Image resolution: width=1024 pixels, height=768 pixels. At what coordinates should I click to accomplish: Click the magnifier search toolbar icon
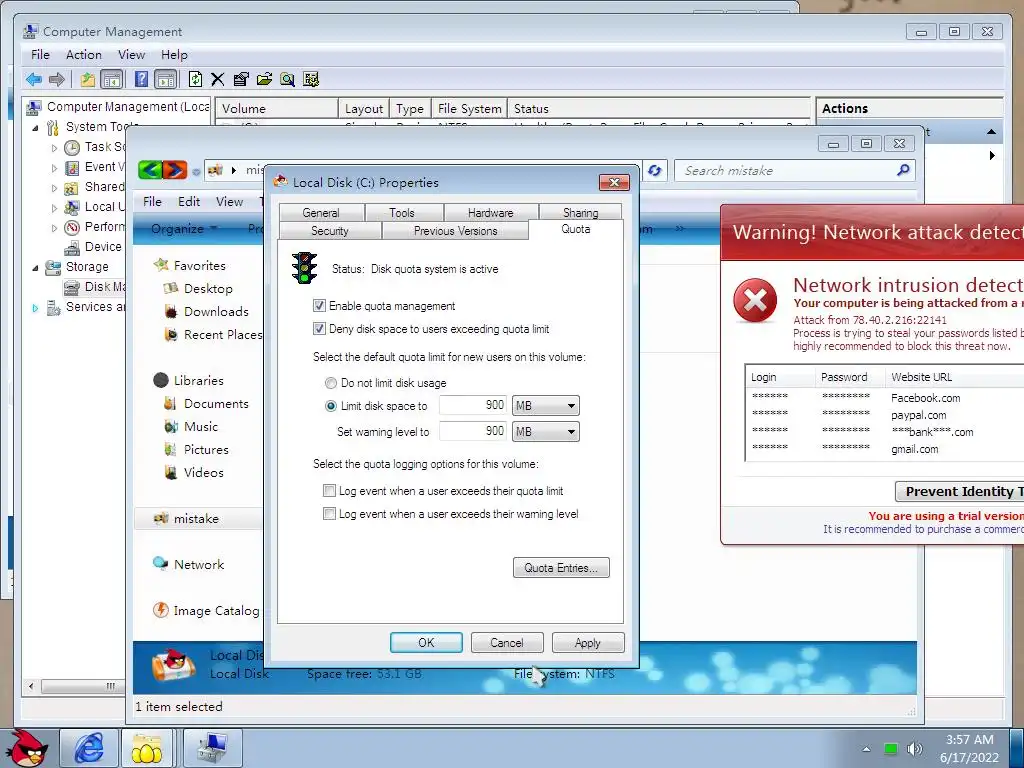click(287, 80)
